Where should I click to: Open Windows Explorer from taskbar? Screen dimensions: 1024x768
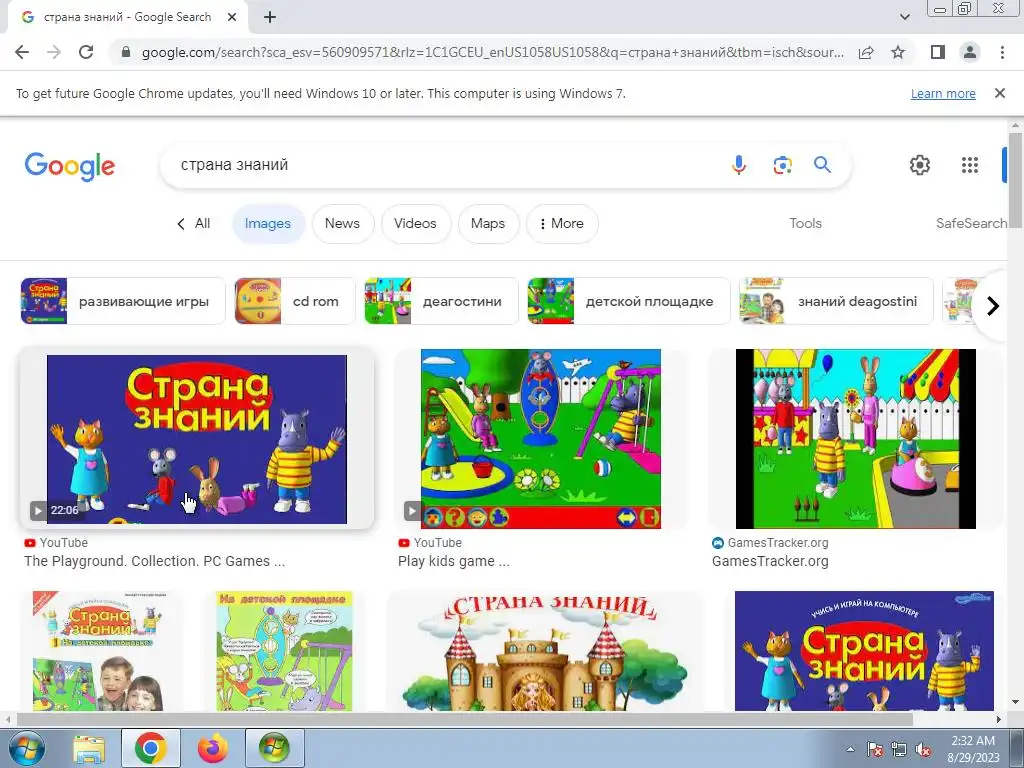89,748
